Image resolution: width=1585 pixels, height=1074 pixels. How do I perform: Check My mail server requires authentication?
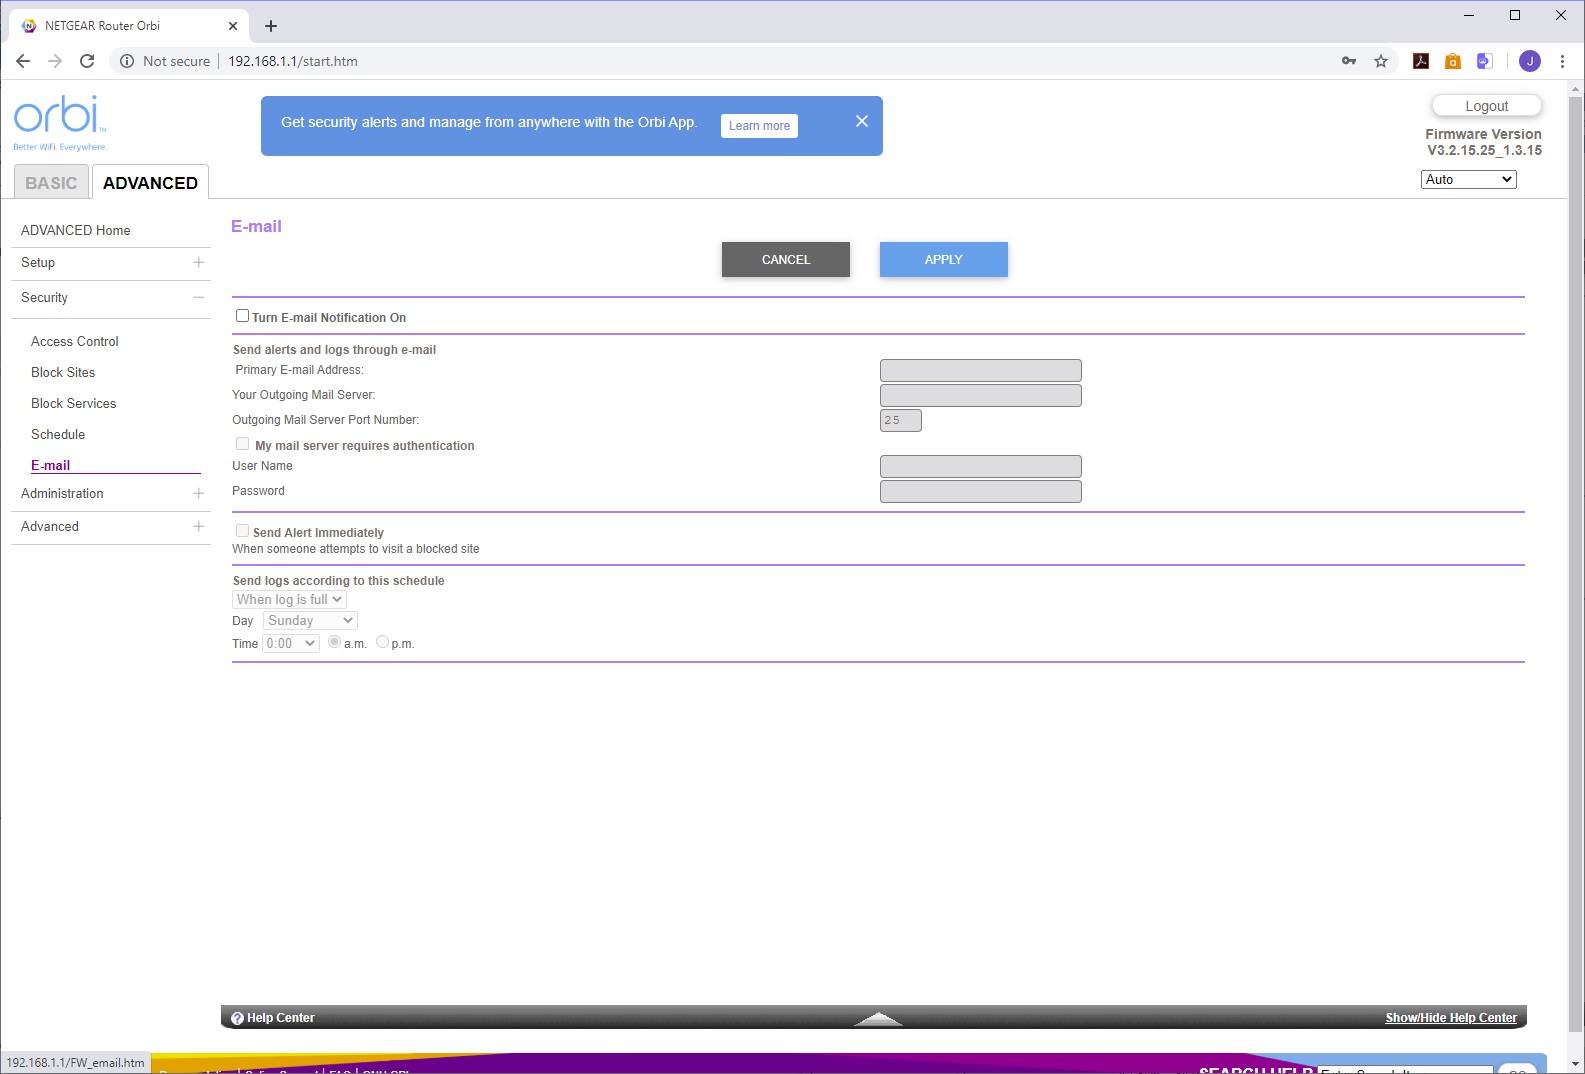(x=242, y=444)
